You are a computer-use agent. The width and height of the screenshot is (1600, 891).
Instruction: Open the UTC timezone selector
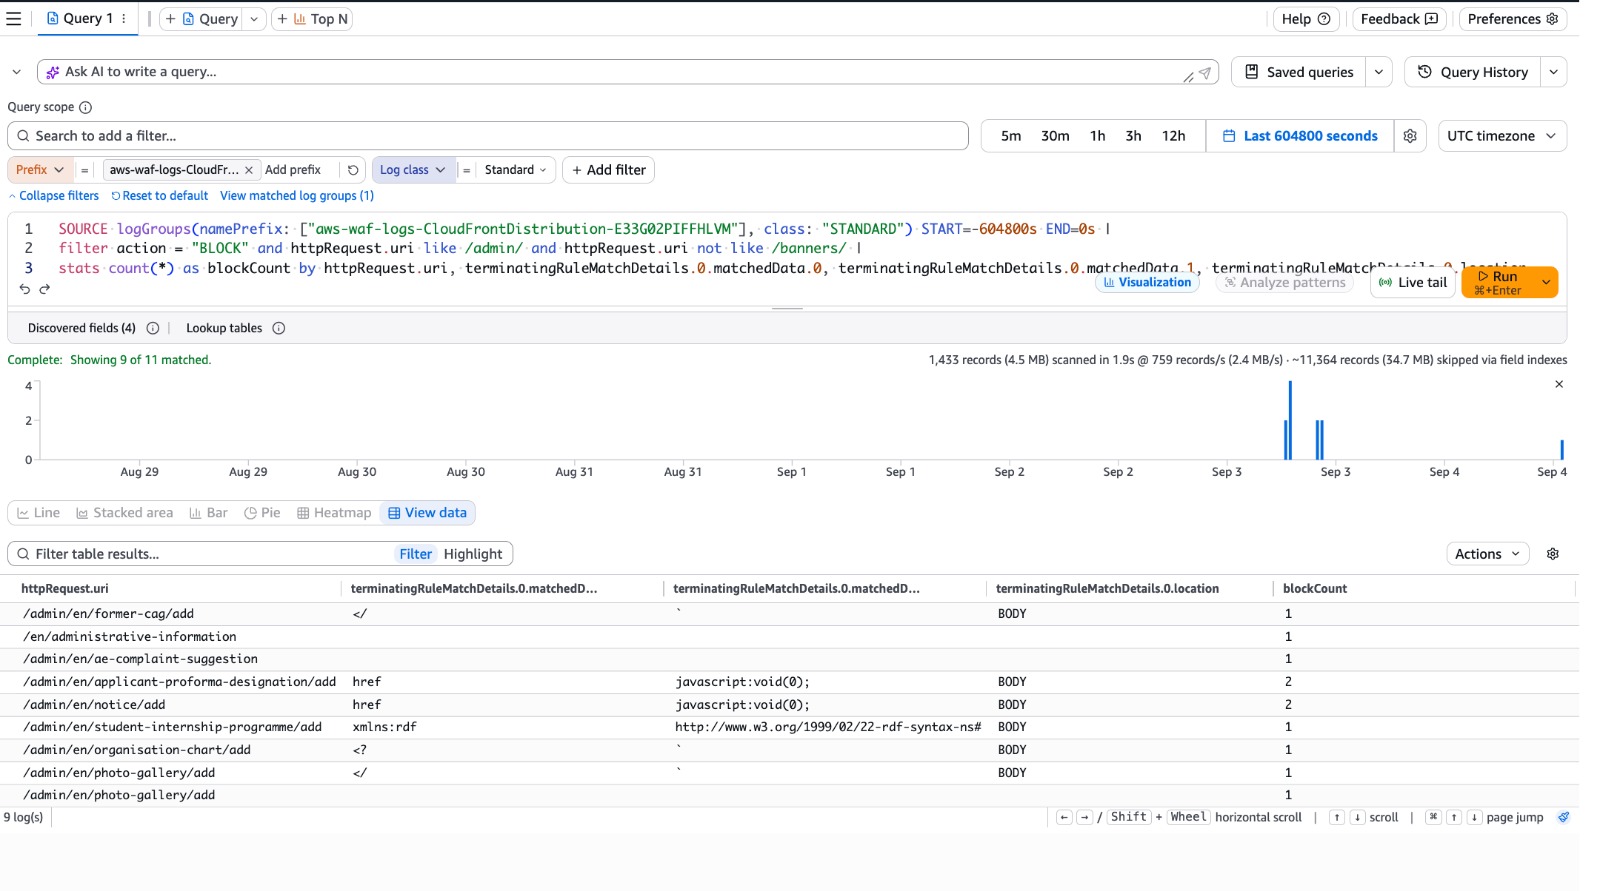click(1502, 136)
